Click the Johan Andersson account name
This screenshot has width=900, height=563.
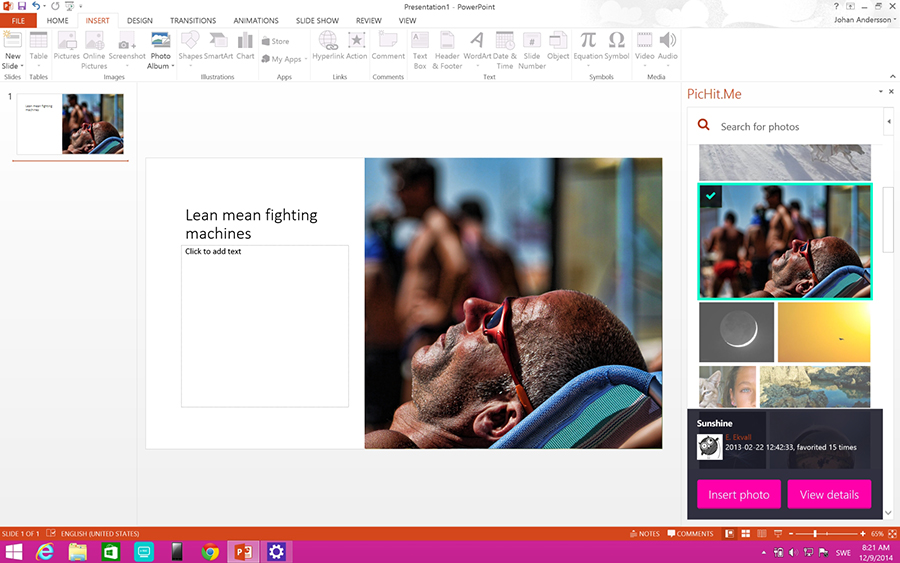pyautogui.click(x=862, y=20)
